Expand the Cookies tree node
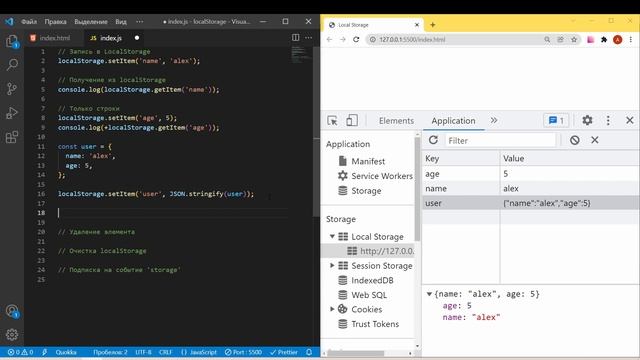Image resolution: width=640 pixels, height=360 pixels. (x=332, y=309)
